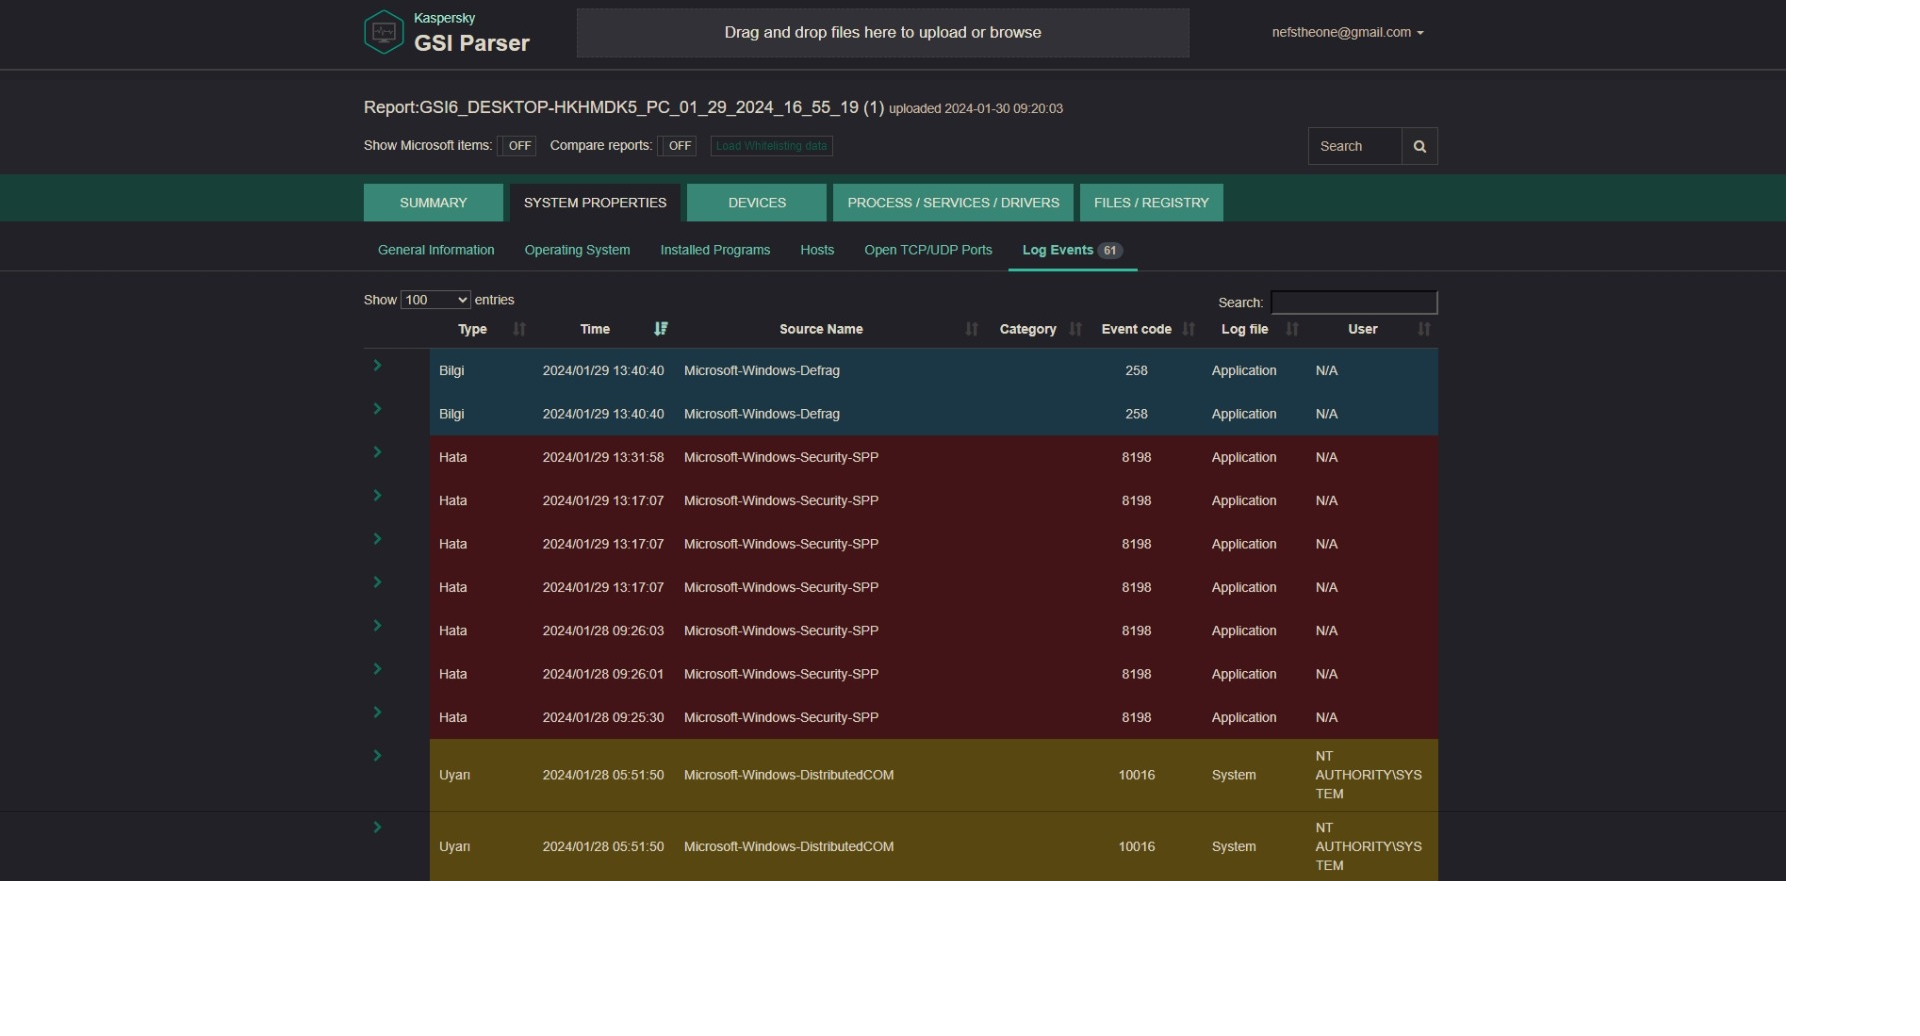Toggle the Show Microsoft items switch
Viewport: 1920px width, 1036px height.
tap(519, 146)
